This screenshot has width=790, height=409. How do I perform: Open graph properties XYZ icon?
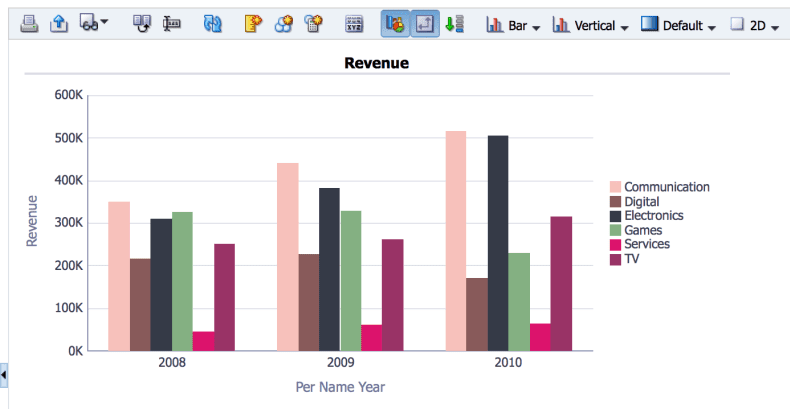coord(354,24)
